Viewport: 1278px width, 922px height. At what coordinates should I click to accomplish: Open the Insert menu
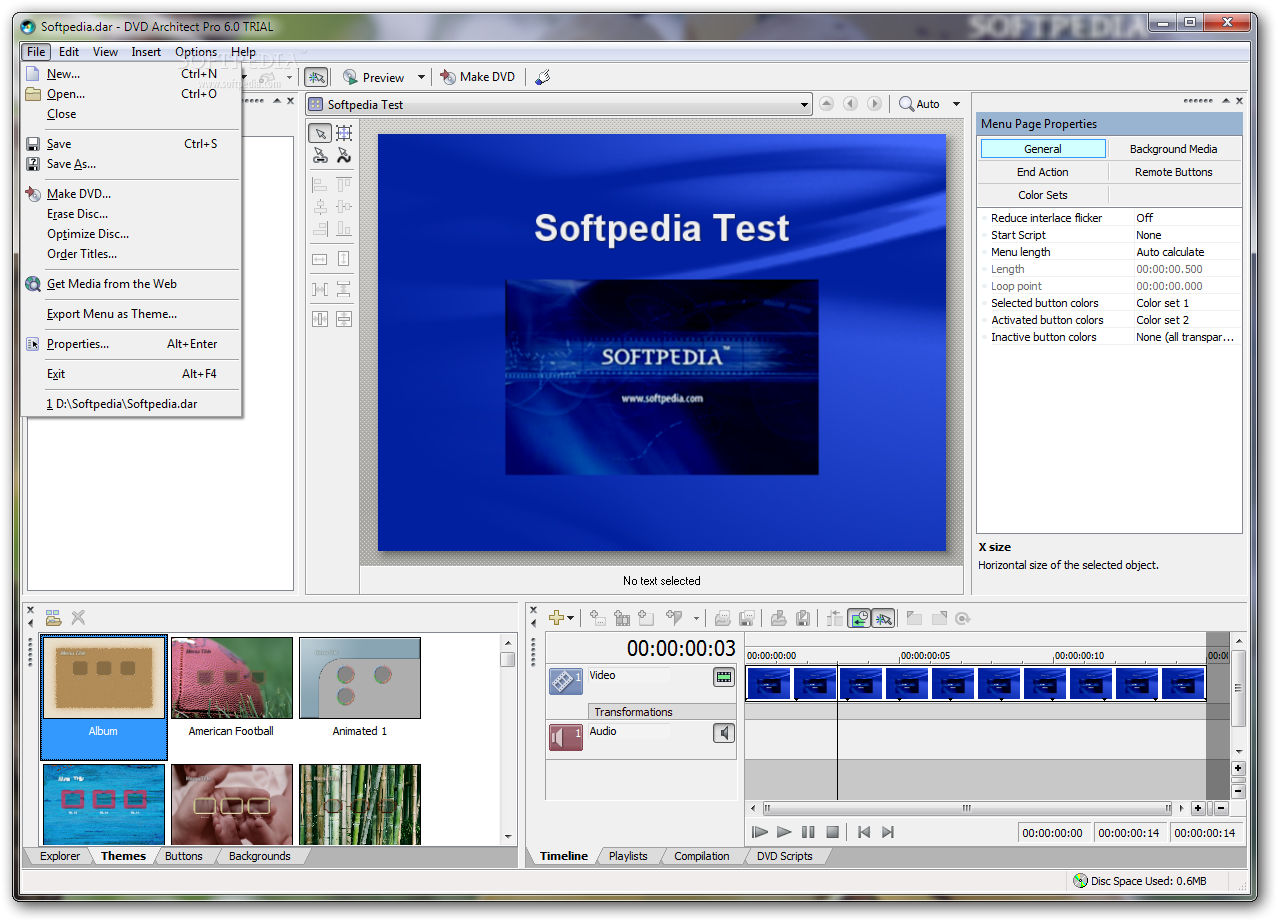[146, 52]
